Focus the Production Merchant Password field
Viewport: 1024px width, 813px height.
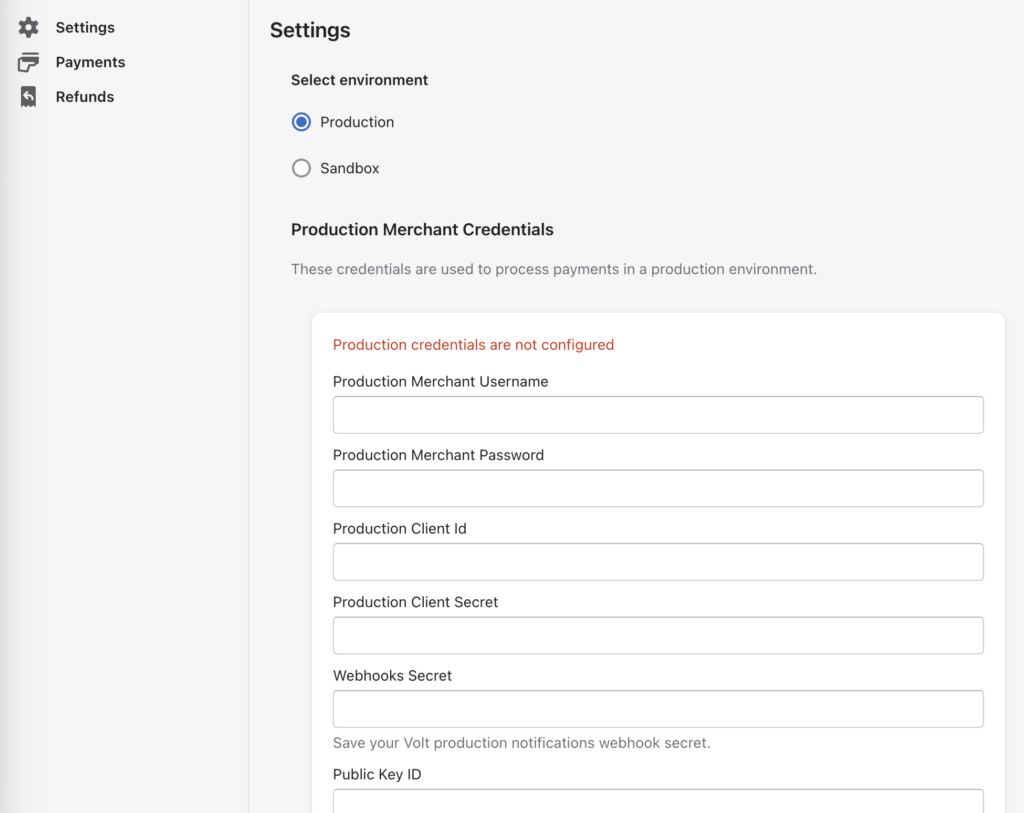pos(658,488)
